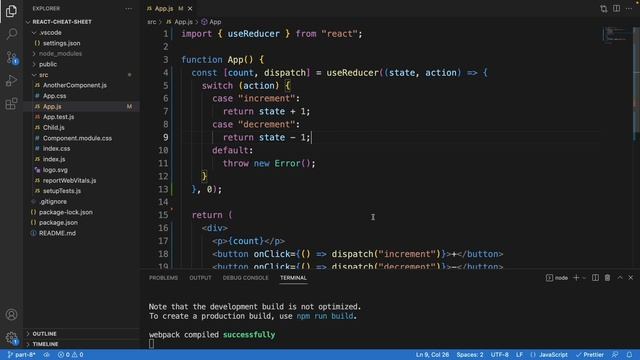Kill the terminal with trash icon
The width and height of the screenshot is (640, 360).
(607, 278)
